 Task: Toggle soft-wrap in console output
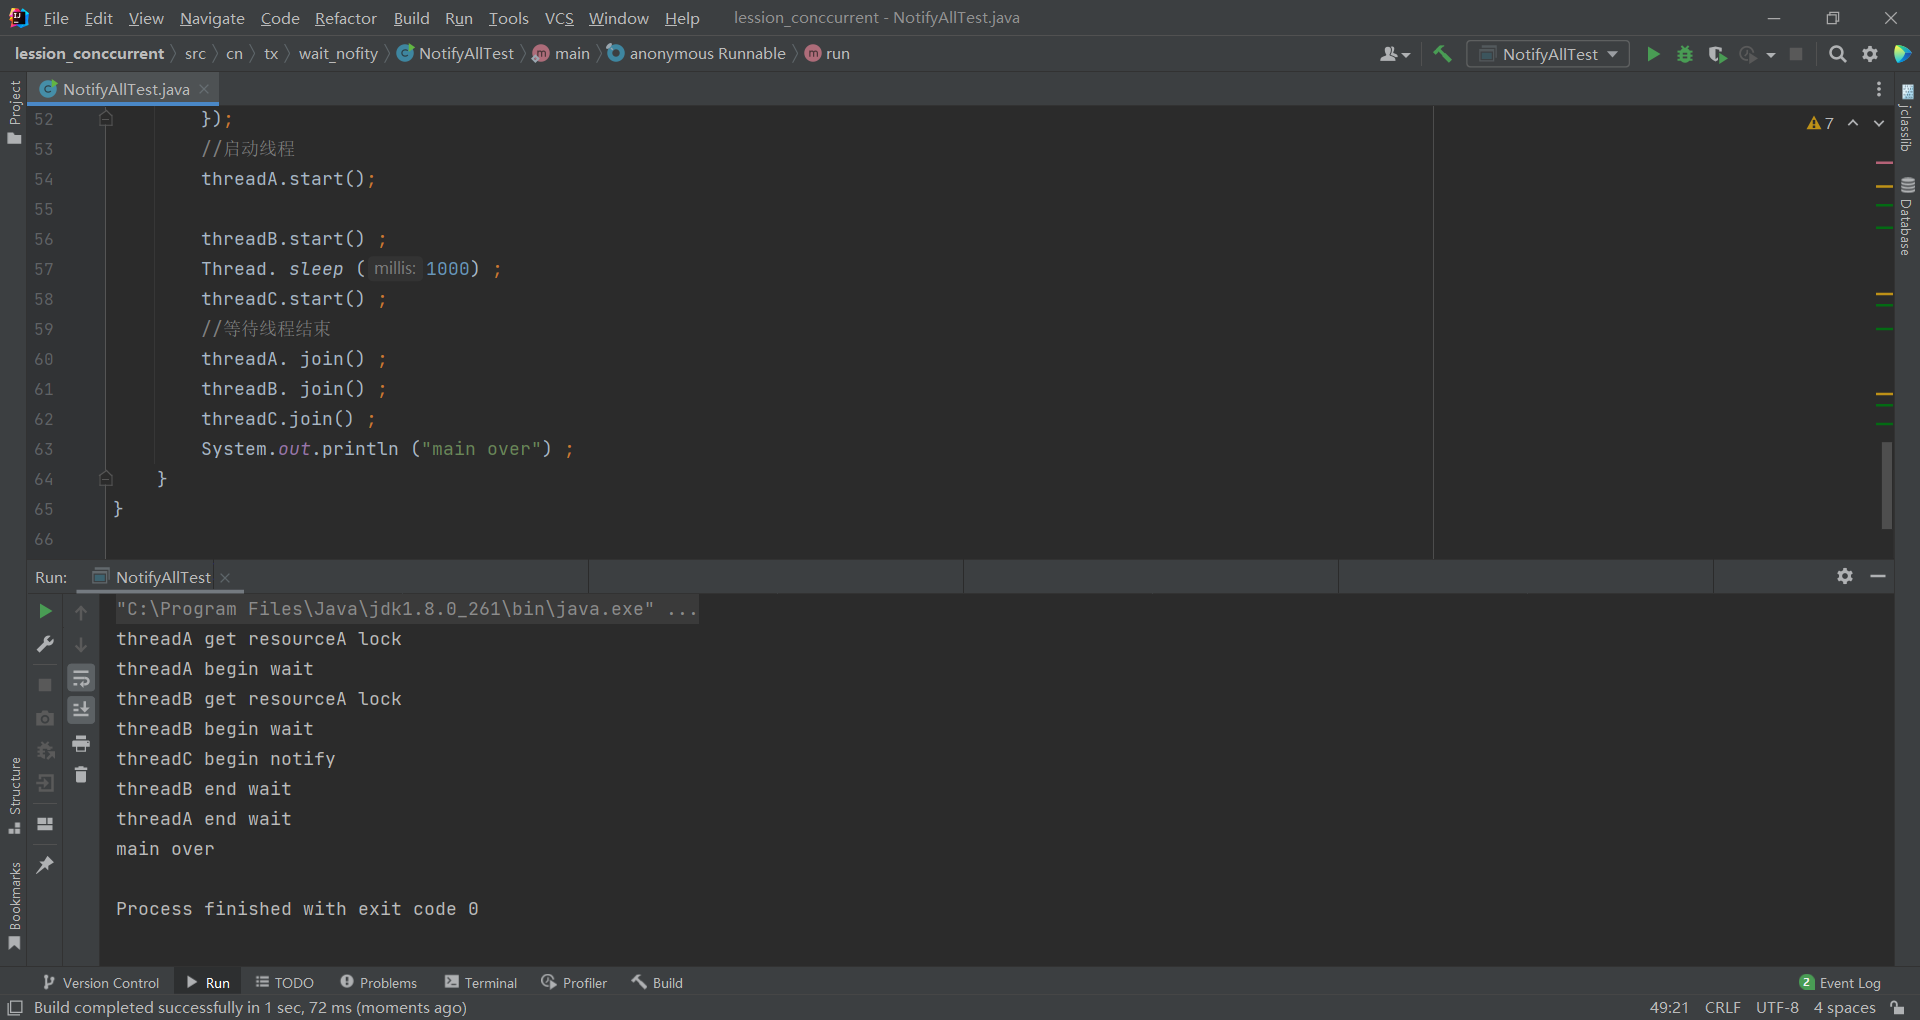point(81,678)
